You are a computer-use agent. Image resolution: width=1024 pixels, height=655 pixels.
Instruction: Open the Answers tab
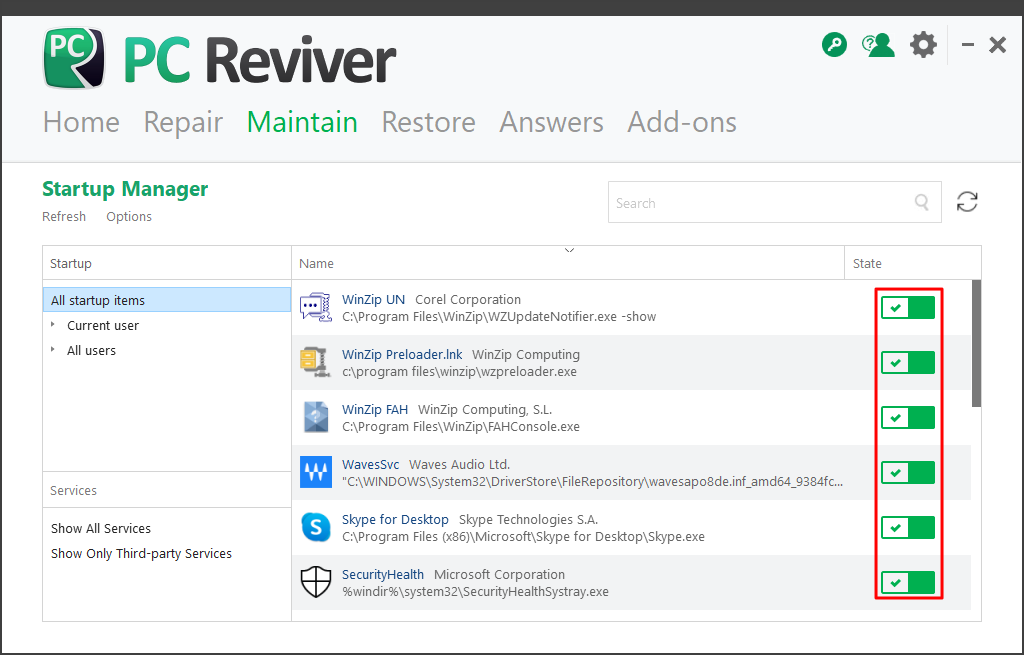click(552, 122)
